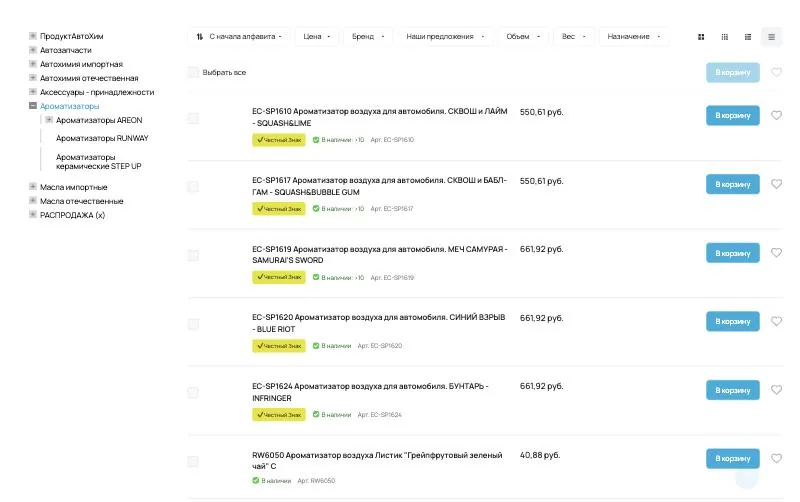The image size is (800, 502).
Task: Click the 661,92 руб. price of EC-SP1624
Action: pyautogui.click(x=541, y=386)
